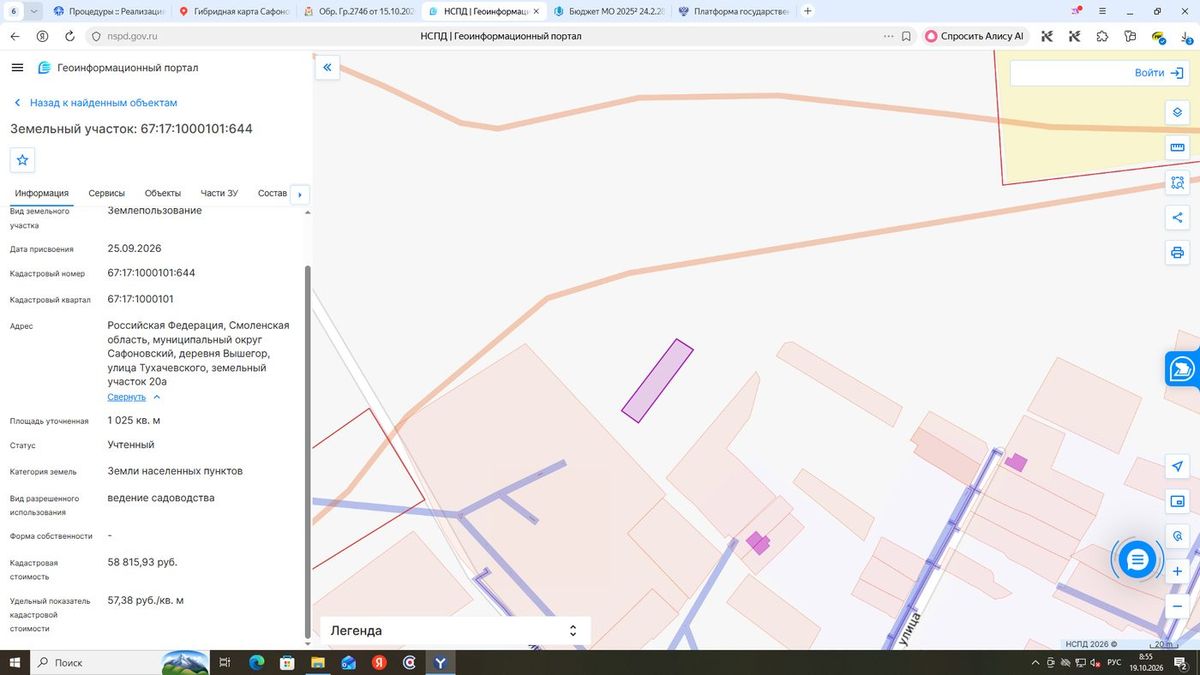Zoom in the map with plus
1200x675 pixels.
(x=1178, y=571)
